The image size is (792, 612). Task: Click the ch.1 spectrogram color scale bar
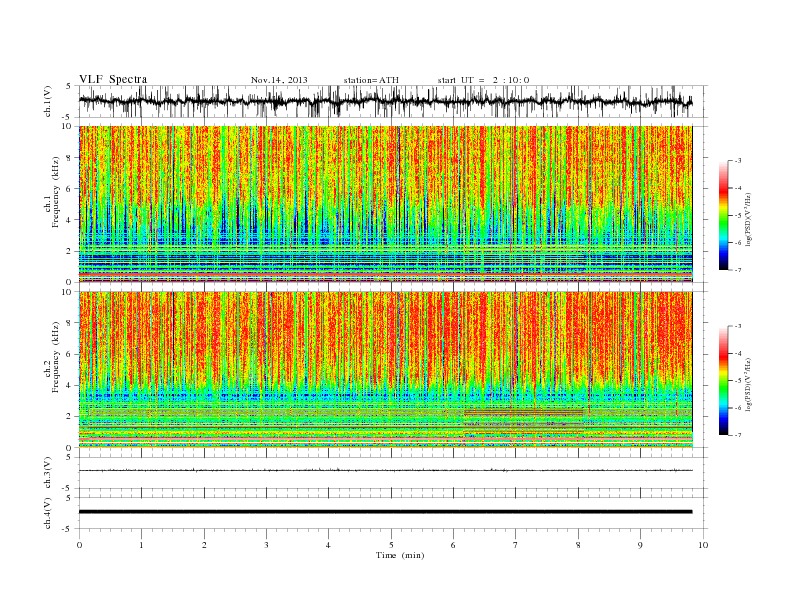pyautogui.click(x=723, y=216)
